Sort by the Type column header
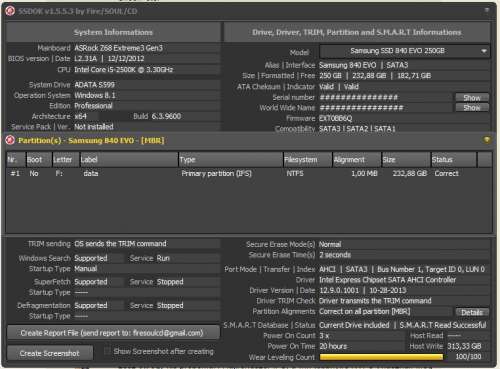This screenshot has height=369, width=500. click(x=231, y=160)
